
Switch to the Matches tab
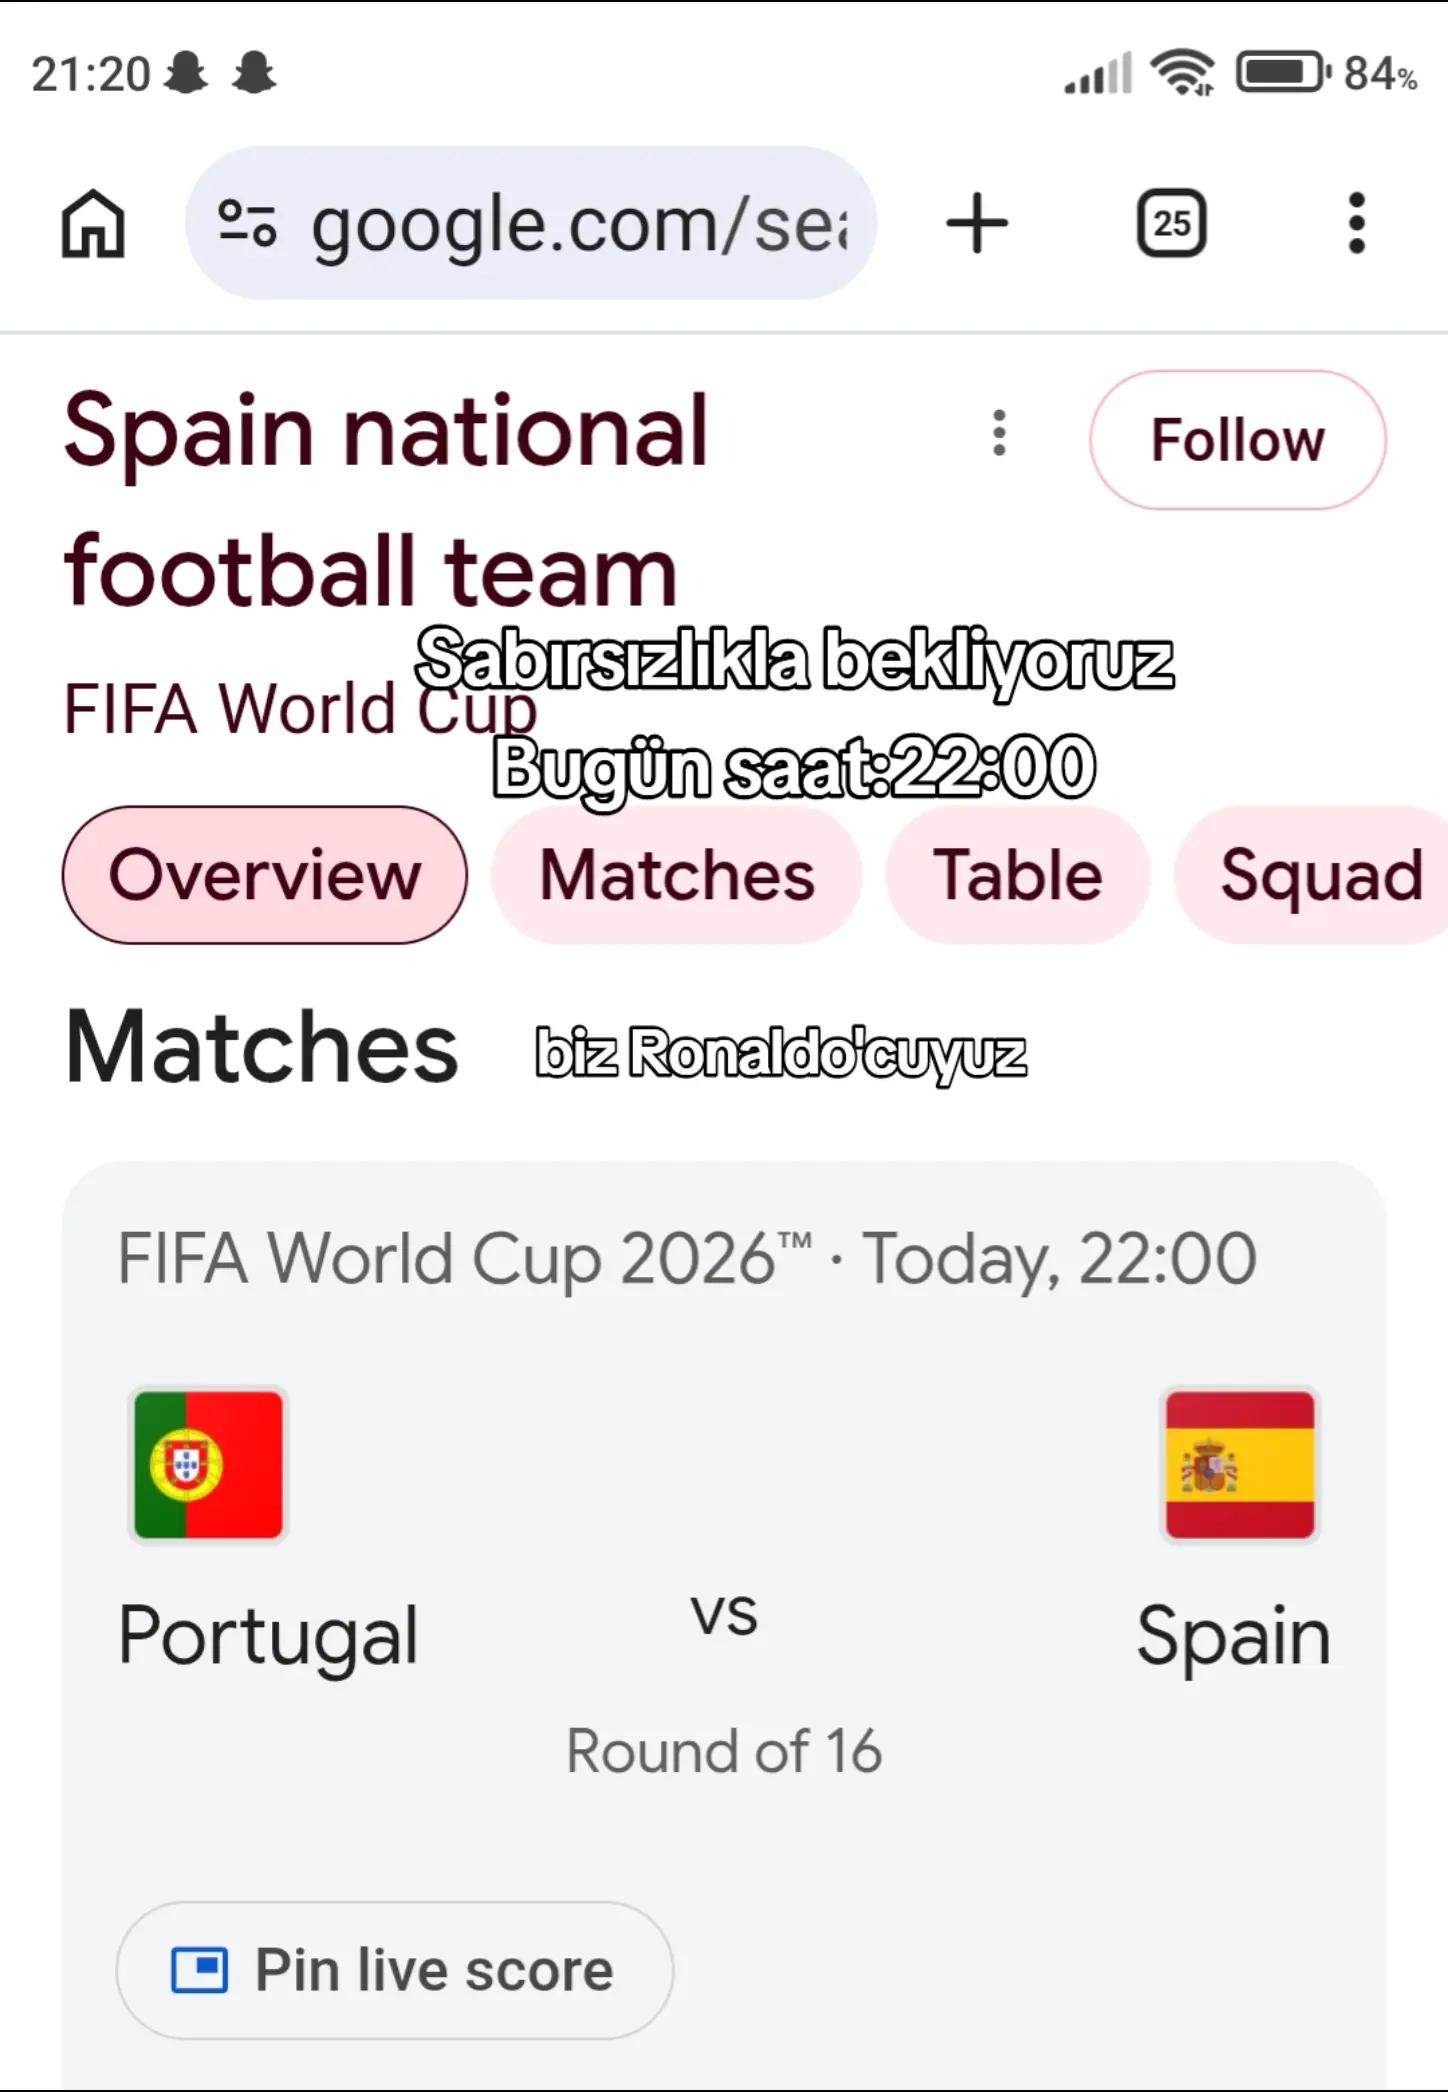(677, 875)
